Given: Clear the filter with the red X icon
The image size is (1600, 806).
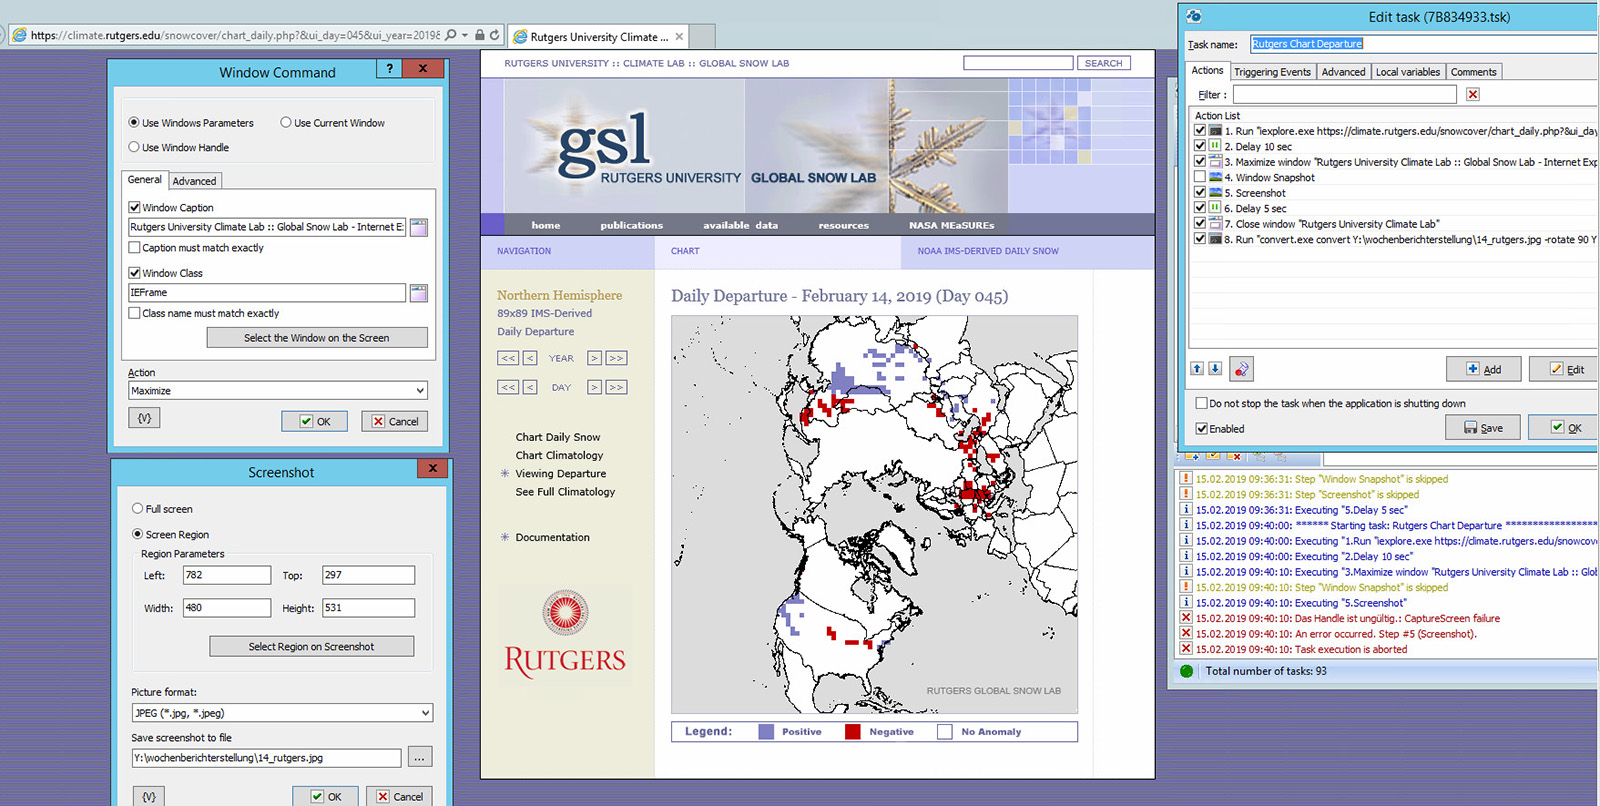Looking at the screenshot, I should coord(1473,94).
